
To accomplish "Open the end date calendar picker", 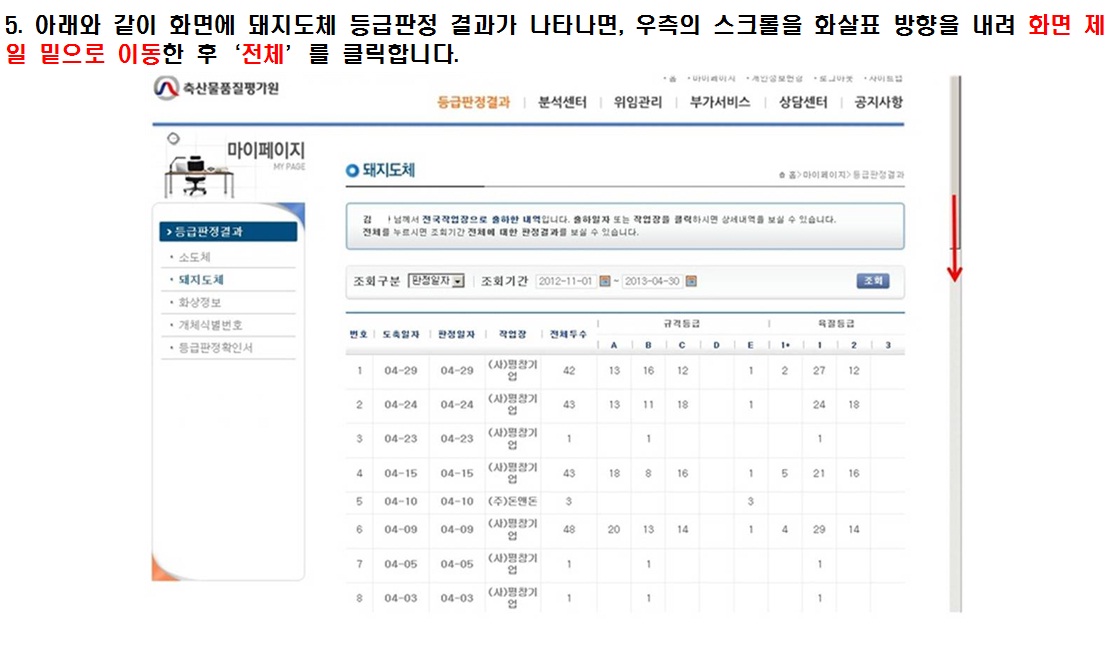I will (691, 281).
